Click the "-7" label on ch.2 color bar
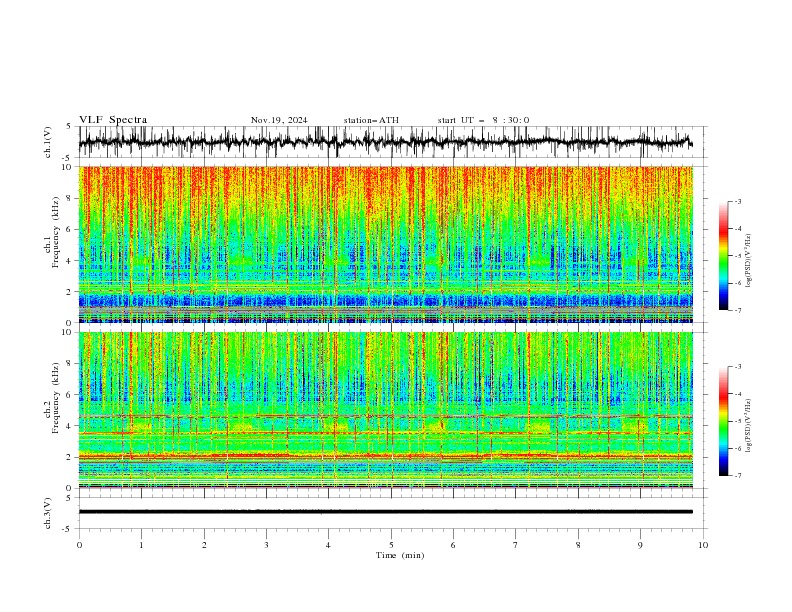 click(x=737, y=476)
